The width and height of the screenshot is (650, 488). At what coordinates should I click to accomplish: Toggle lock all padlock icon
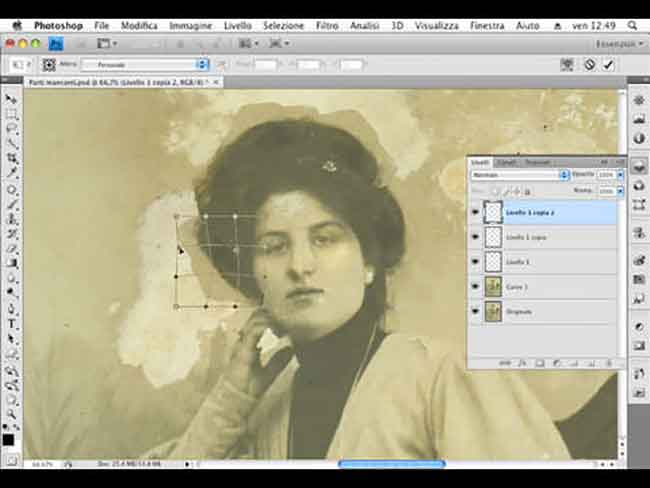pyautogui.click(x=528, y=192)
